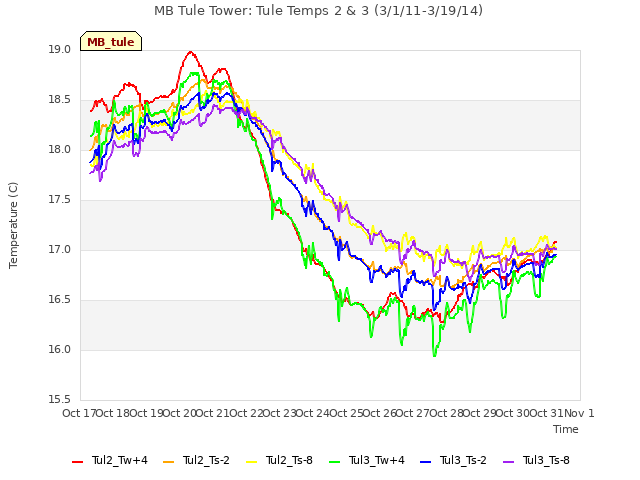The width and height of the screenshot is (640, 480).
Task: Click the Nov 1 x-axis tick label
Action: click(x=579, y=413)
